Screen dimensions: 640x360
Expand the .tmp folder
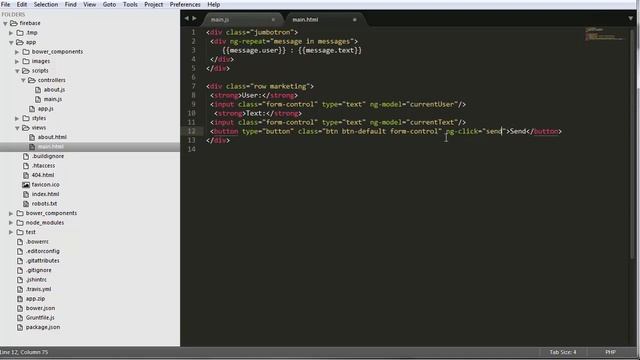click(11, 33)
